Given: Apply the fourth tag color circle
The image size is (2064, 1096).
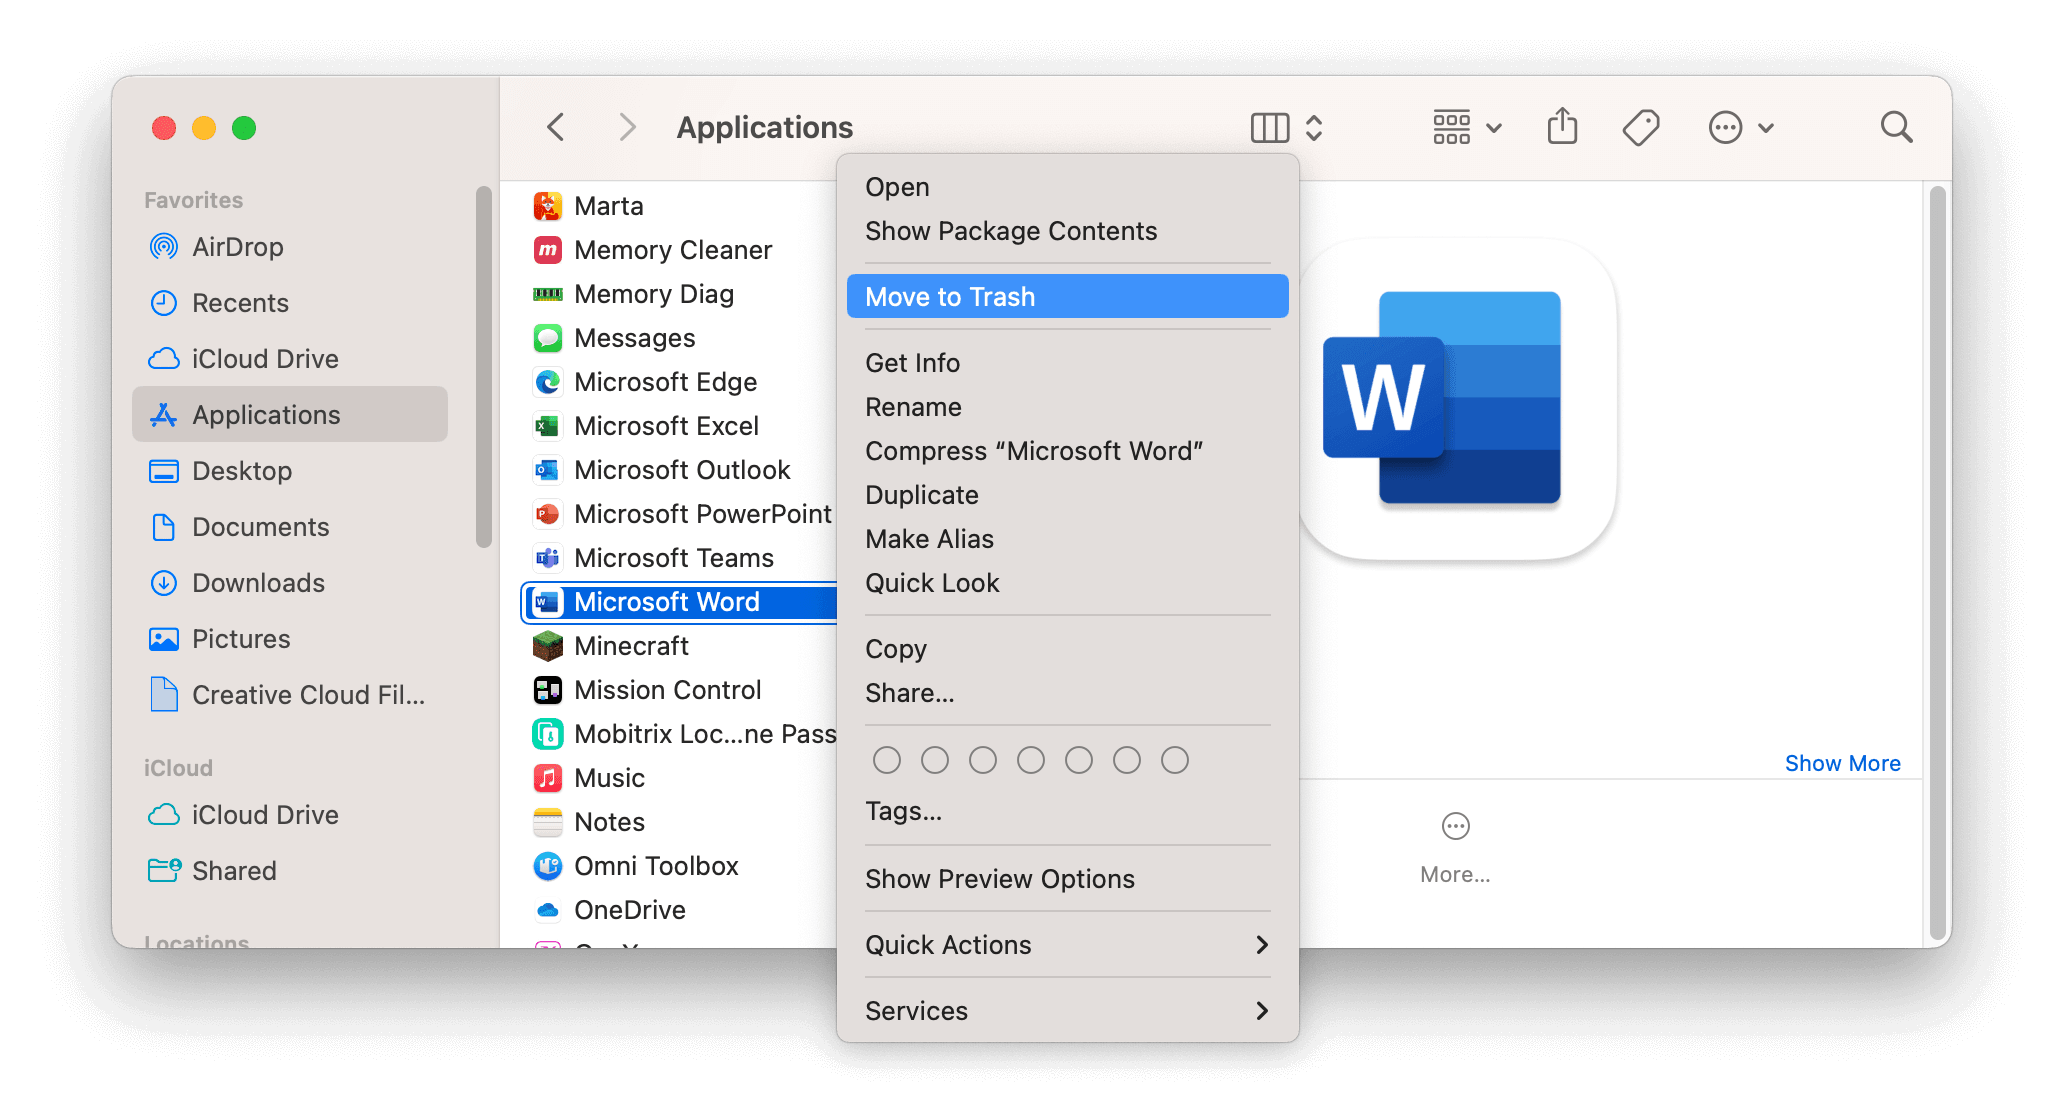Looking at the screenshot, I should (1030, 760).
